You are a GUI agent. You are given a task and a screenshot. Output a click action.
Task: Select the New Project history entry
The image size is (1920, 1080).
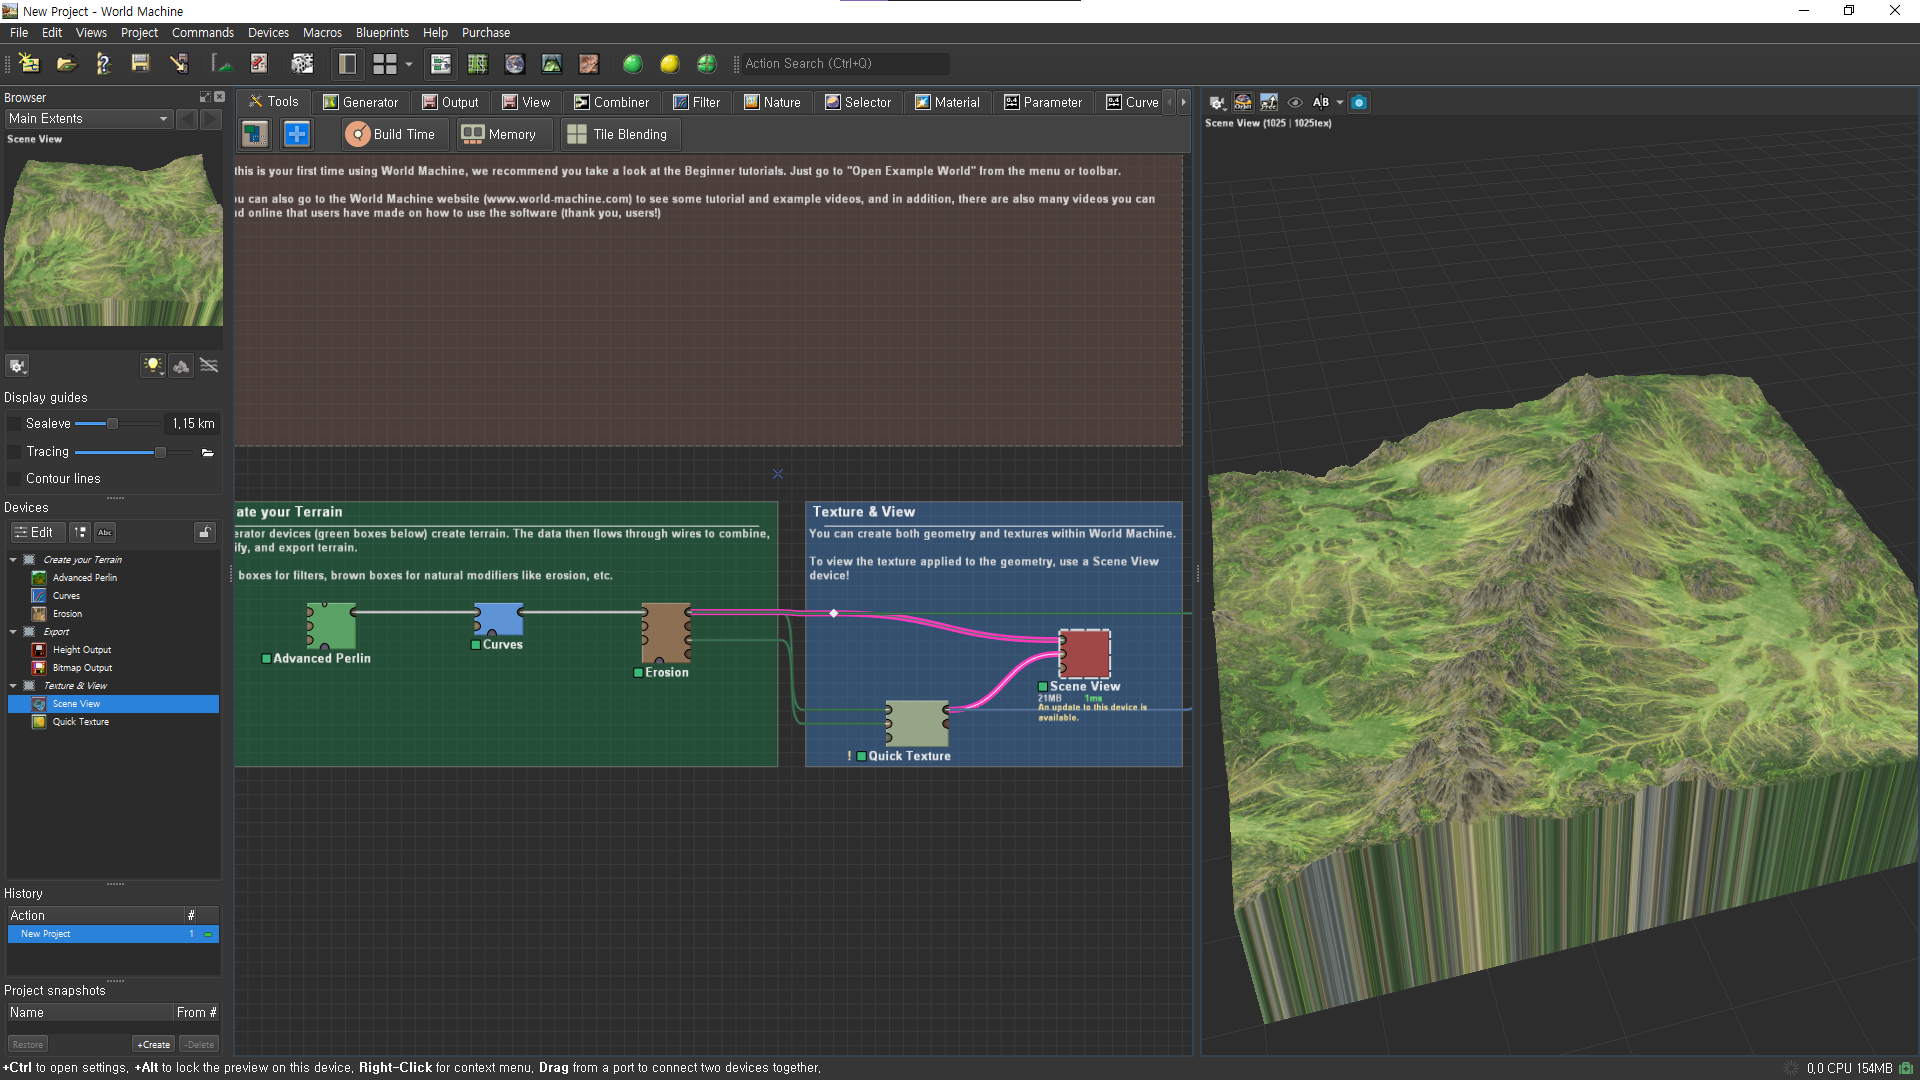pos(113,934)
